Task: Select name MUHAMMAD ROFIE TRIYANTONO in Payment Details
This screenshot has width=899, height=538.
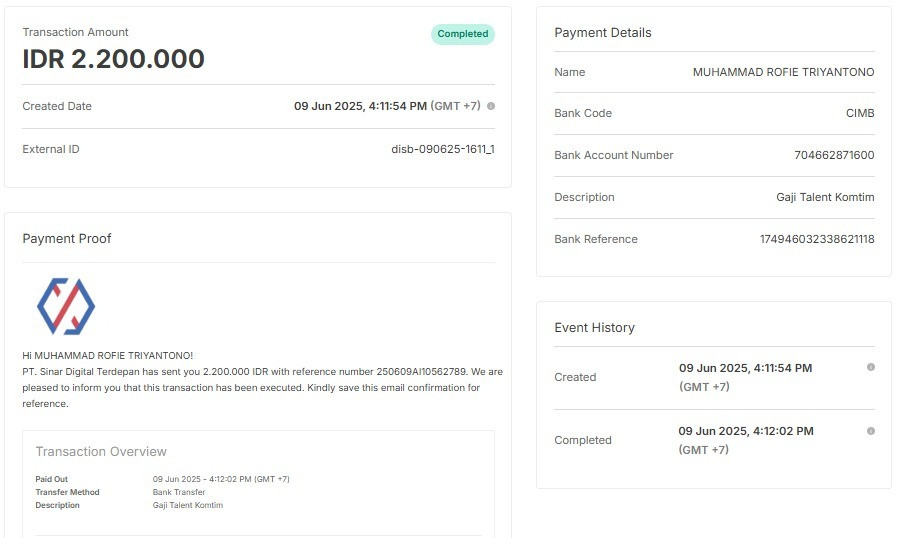Action: point(783,72)
